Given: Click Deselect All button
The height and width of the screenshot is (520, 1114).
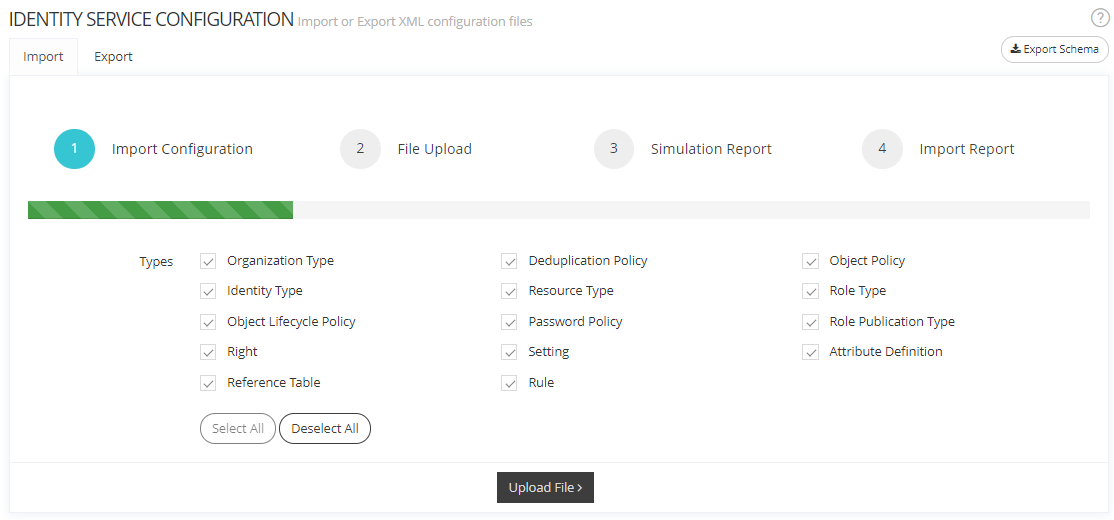Looking at the screenshot, I should click(324, 429).
